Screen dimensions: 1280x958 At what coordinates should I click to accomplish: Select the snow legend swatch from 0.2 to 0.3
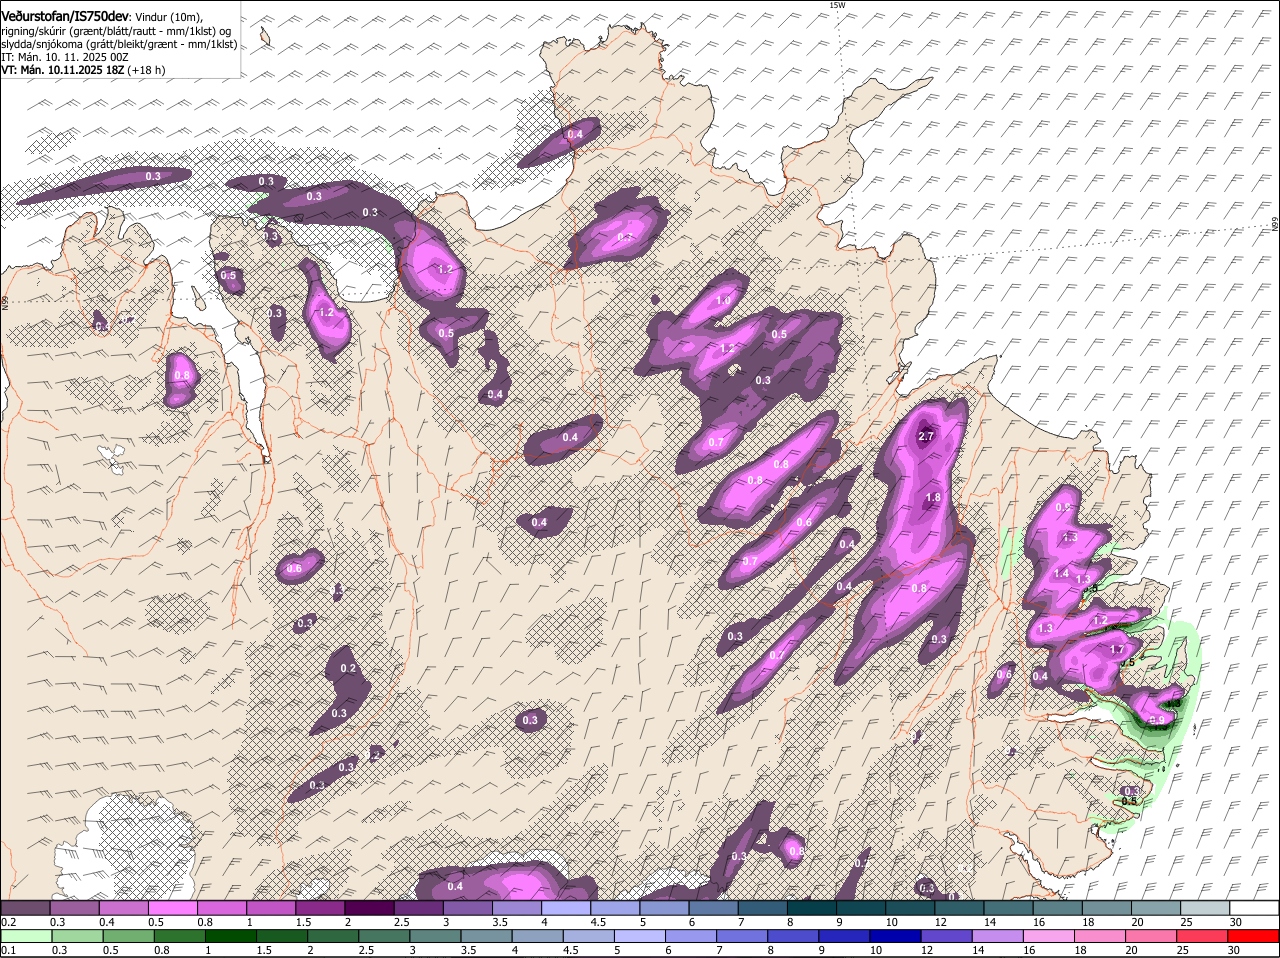click(x=25, y=907)
